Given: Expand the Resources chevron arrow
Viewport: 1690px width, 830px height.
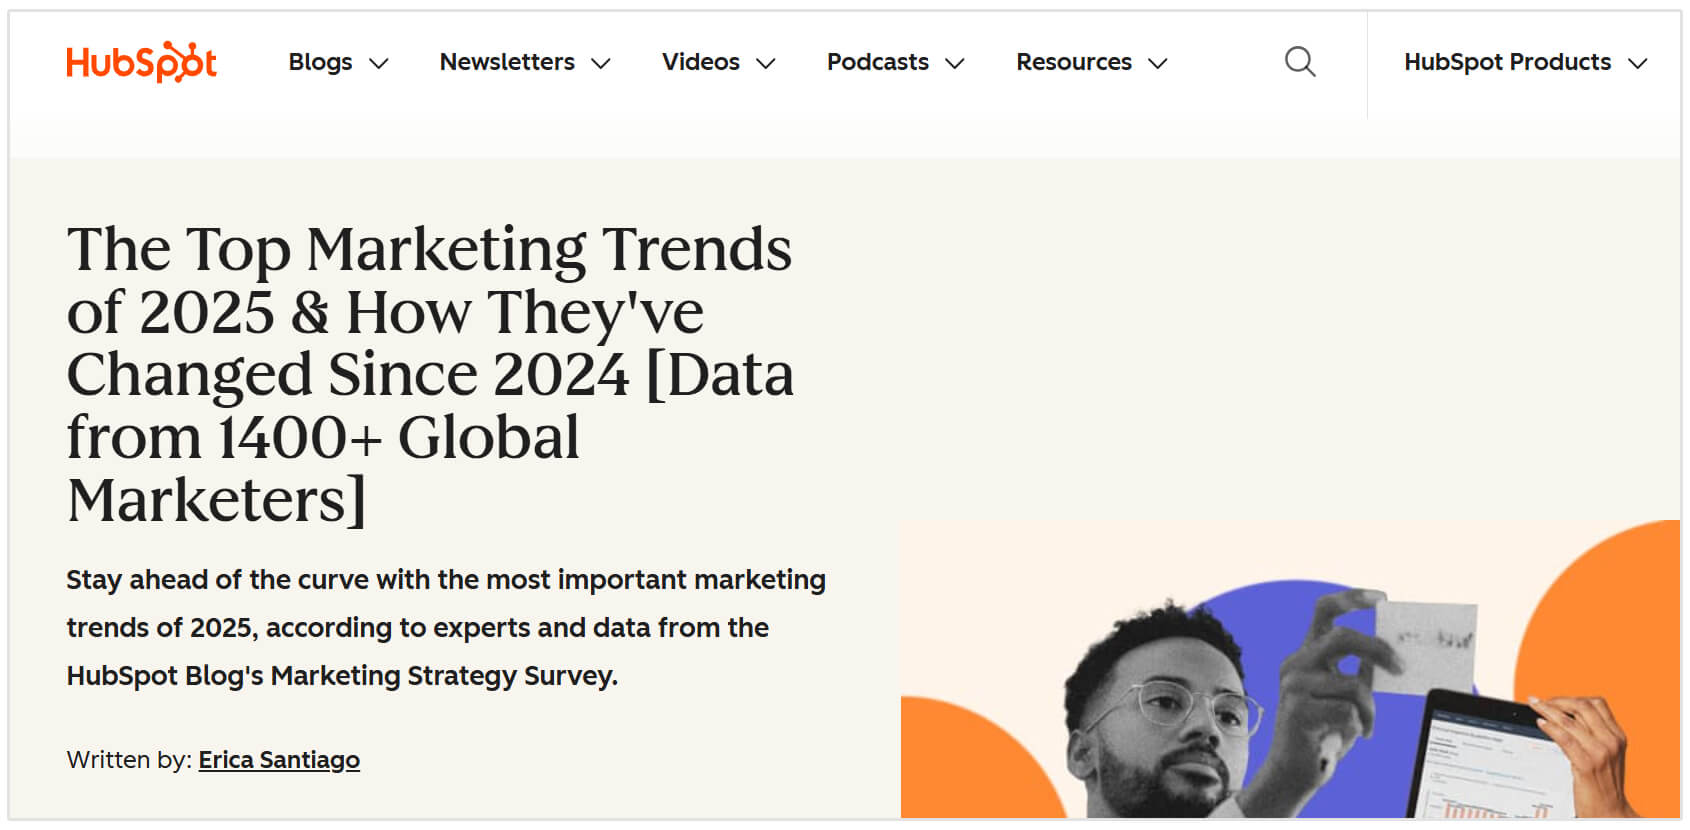Looking at the screenshot, I should pos(1158,64).
